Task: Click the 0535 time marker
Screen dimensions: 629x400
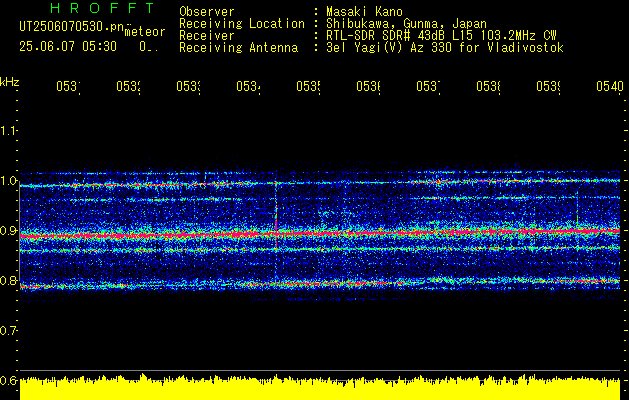Action: coord(308,86)
